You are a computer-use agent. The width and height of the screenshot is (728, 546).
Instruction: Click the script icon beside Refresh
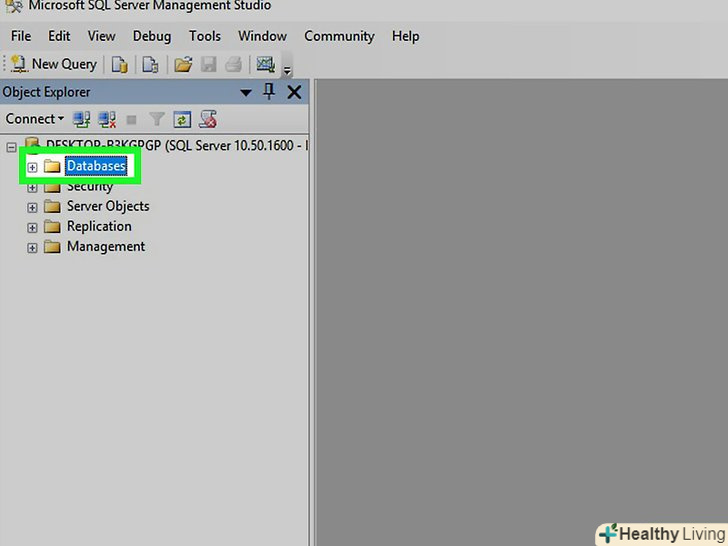pos(208,119)
